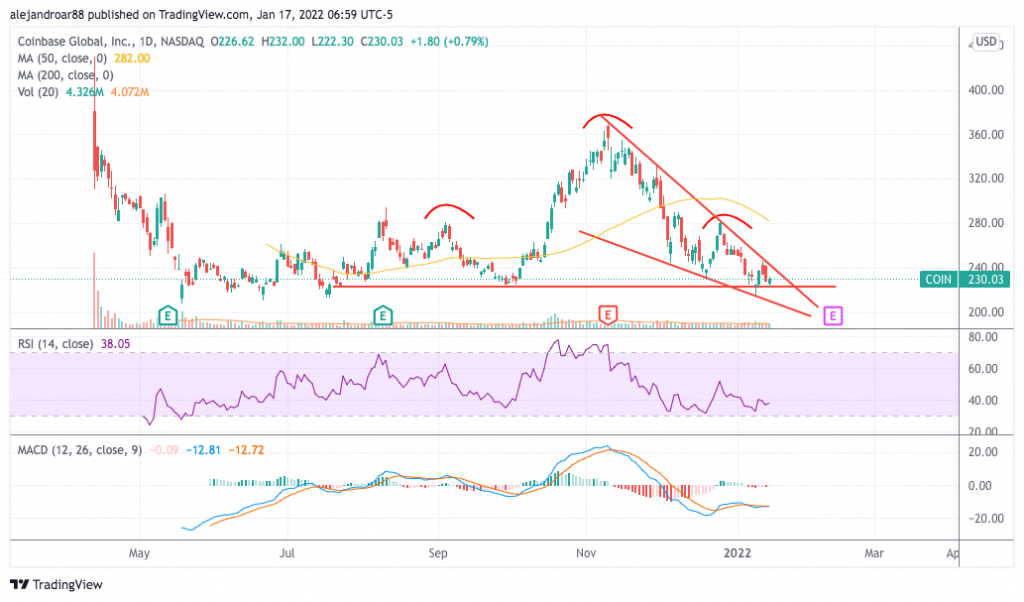Select the Vol (20) indicator legend

tap(38, 92)
